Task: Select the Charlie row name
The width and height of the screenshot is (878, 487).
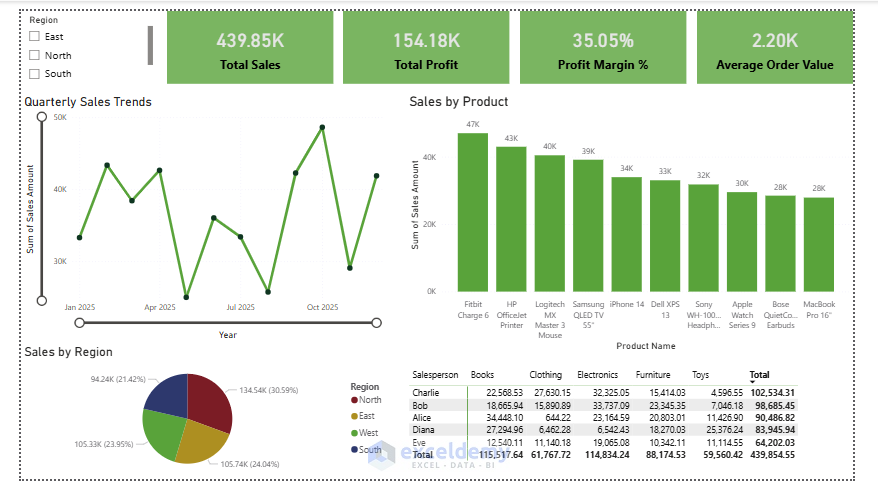Action: pyautogui.click(x=426, y=393)
